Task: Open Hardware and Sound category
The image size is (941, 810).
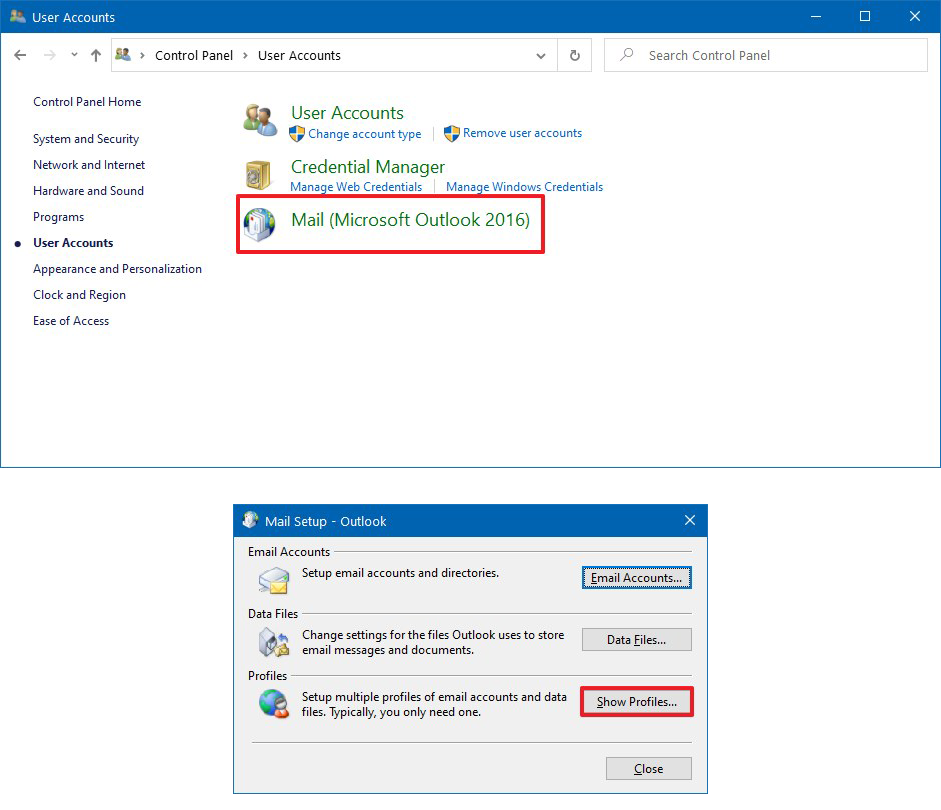Action: (x=88, y=191)
